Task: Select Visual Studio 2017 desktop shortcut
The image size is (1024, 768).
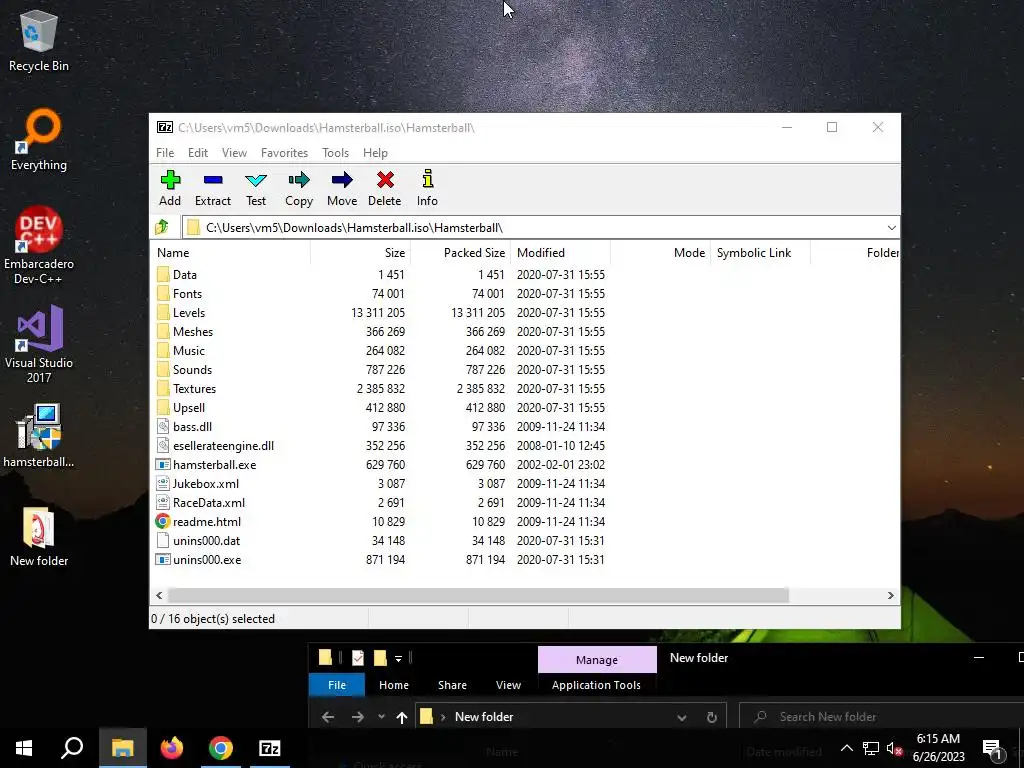Action: point(39,345)
